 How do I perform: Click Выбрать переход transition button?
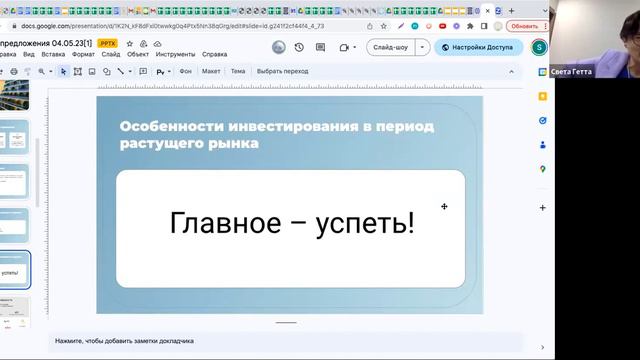pyautogui.click(x=282, y=71)
